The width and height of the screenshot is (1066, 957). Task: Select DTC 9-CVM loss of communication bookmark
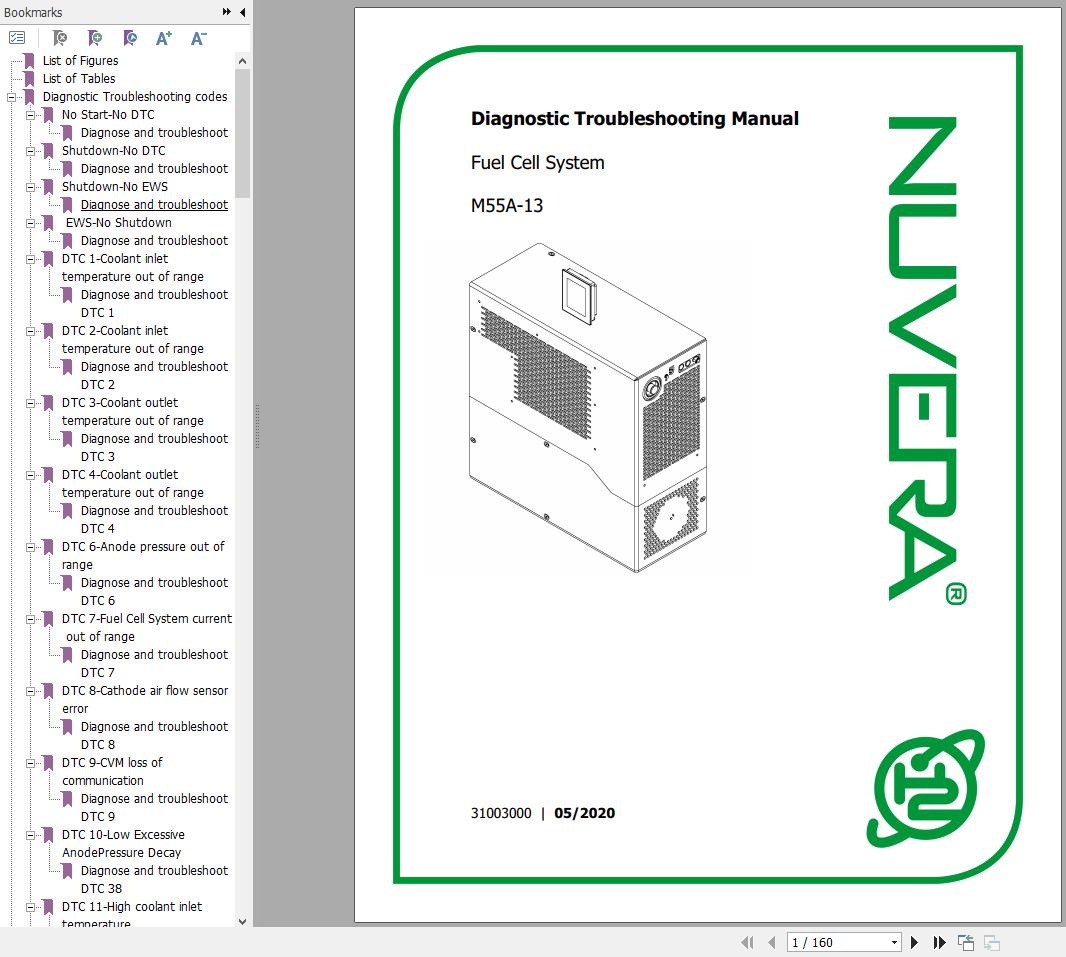click(x=112, y=771)
